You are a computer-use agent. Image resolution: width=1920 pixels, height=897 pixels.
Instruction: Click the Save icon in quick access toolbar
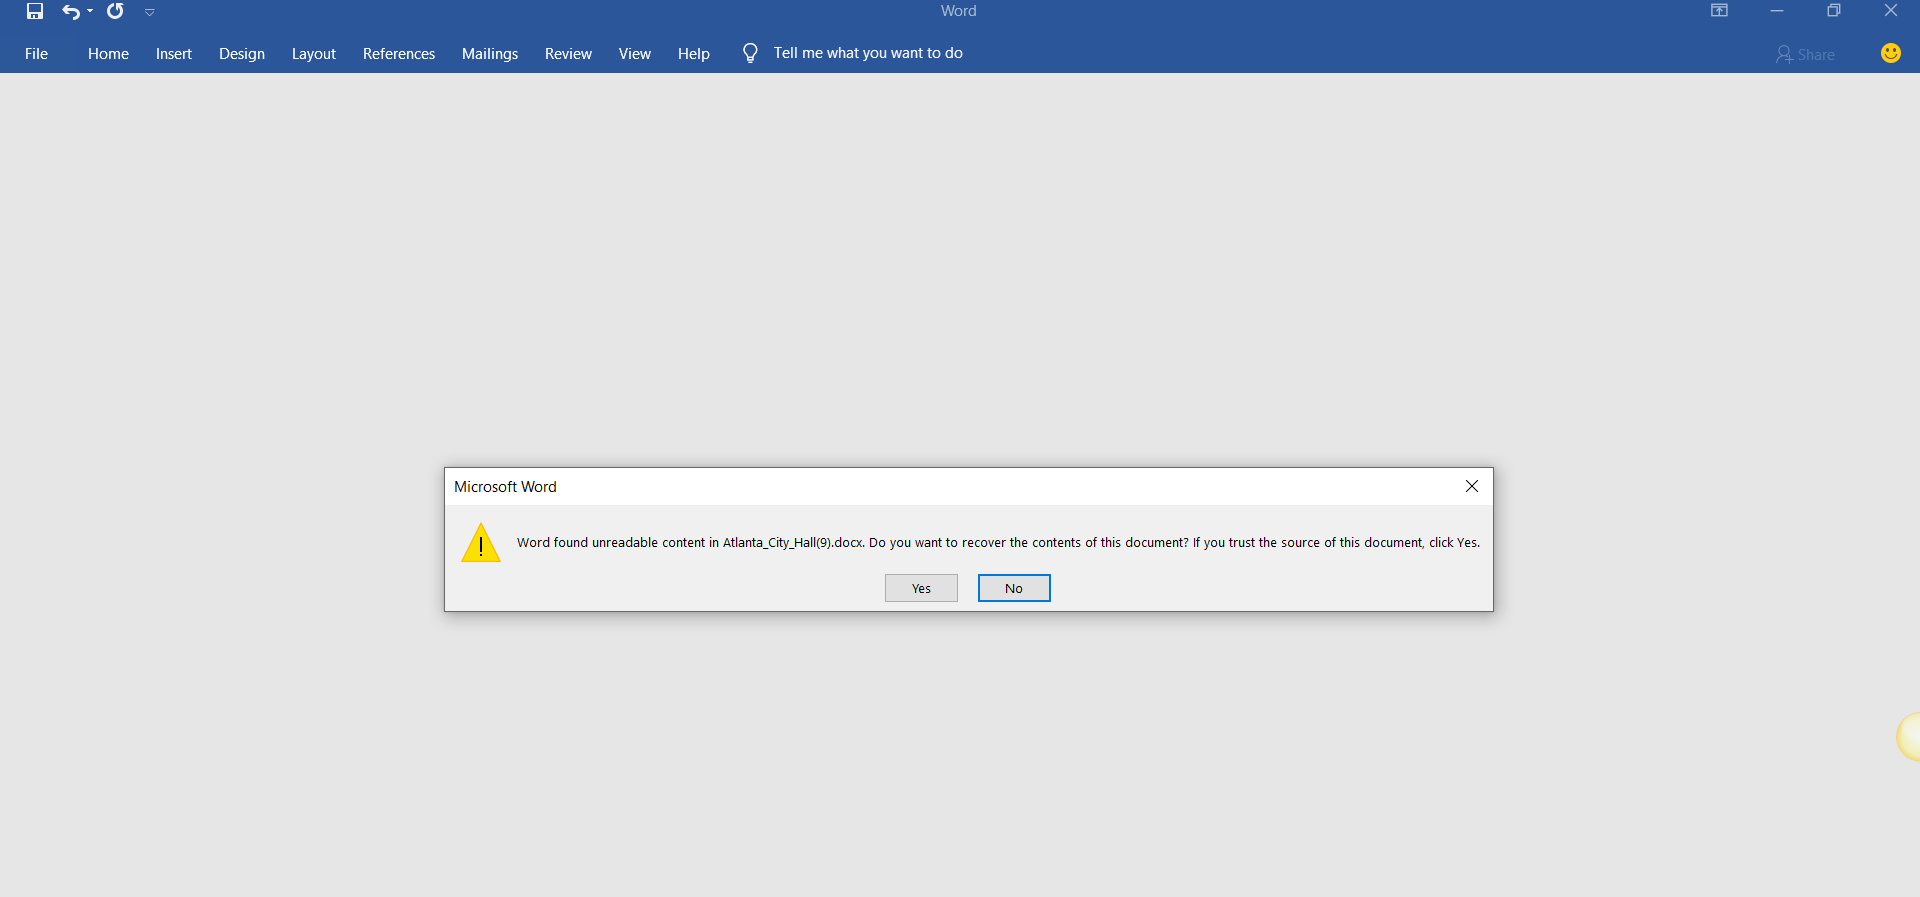[x=35, y=11]
